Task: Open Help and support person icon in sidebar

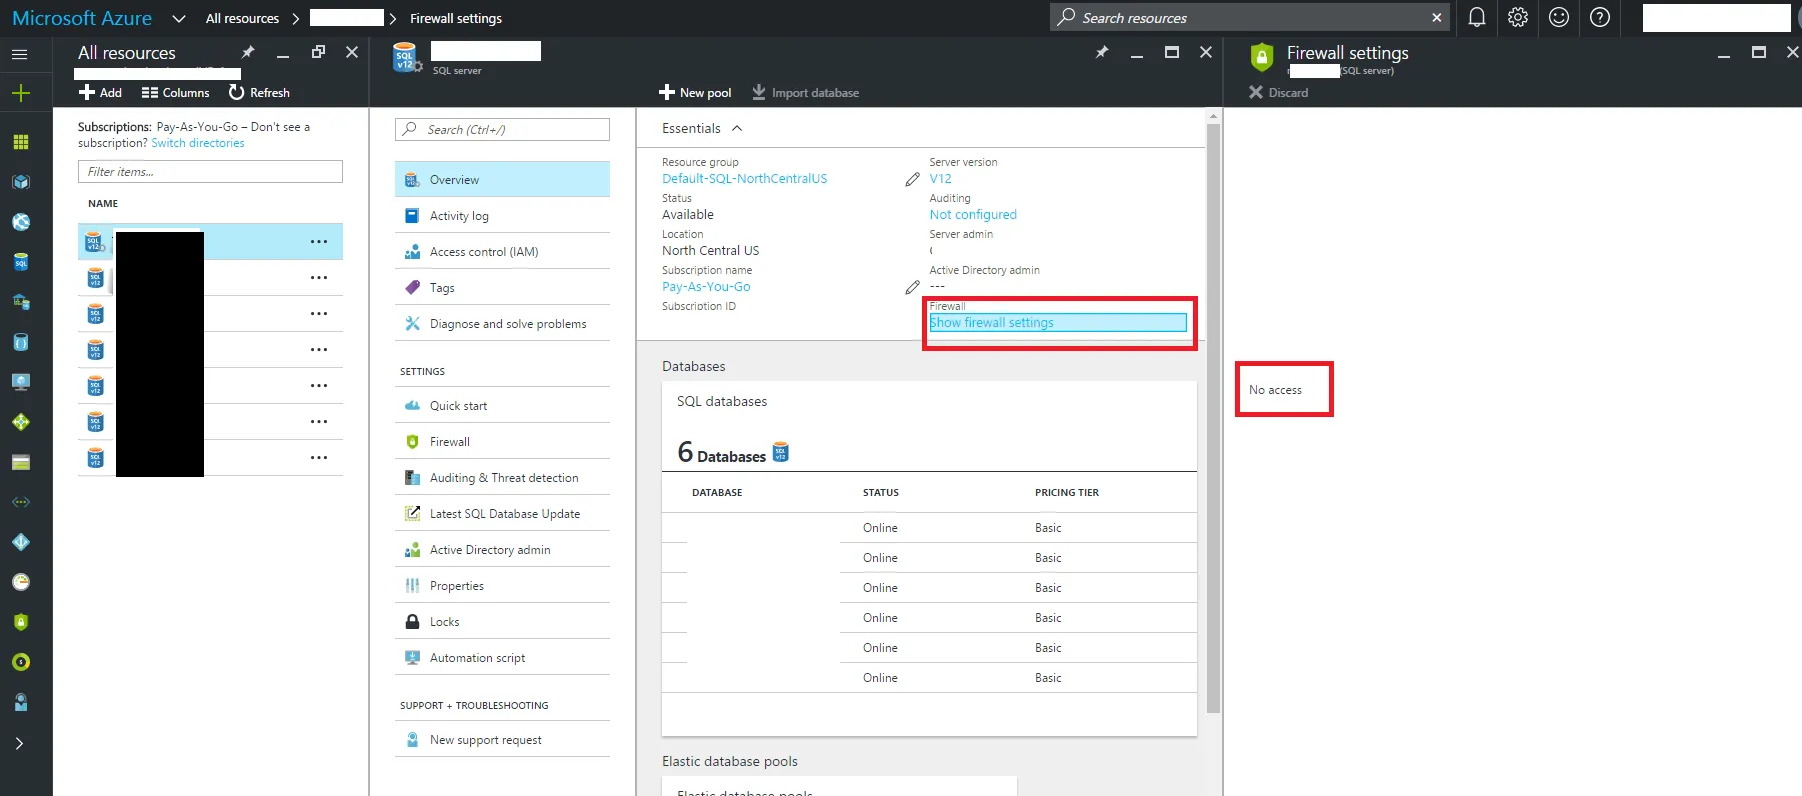Action: coord(20,702)
